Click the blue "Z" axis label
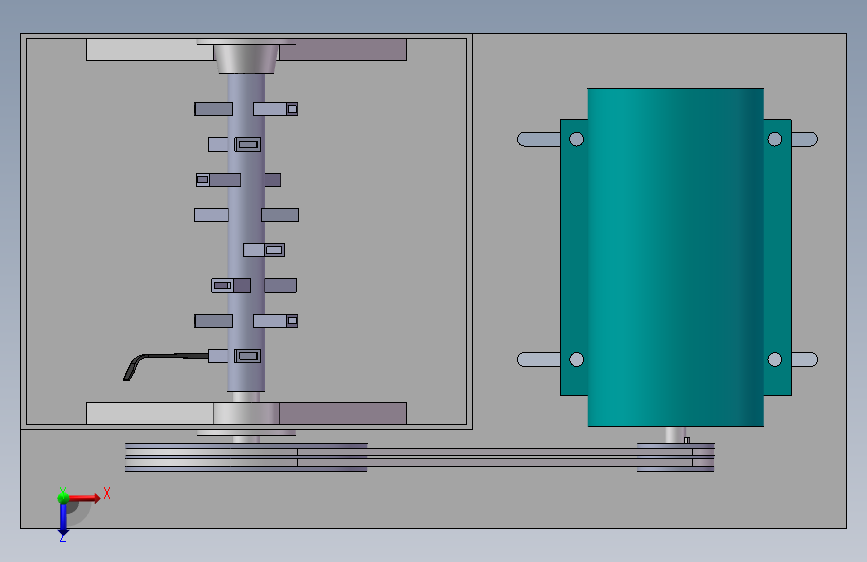The image size is (867, 562). point(62,537)
